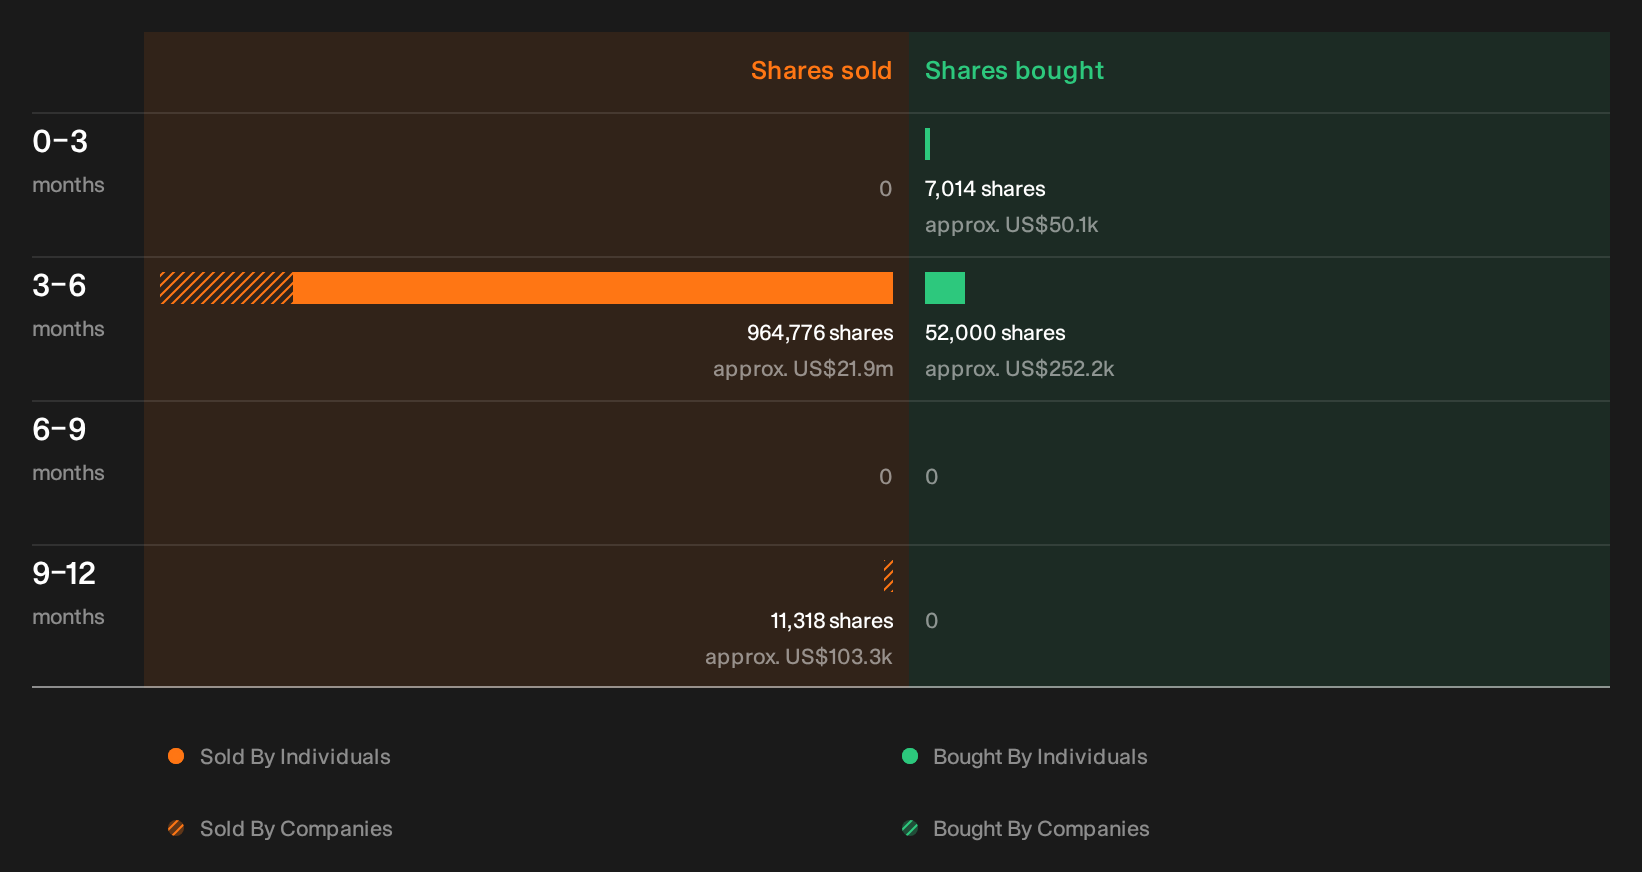The image size is (1642, 872).
Task: Click the "964,776 shares" value
Action: [x=820, y=333]
